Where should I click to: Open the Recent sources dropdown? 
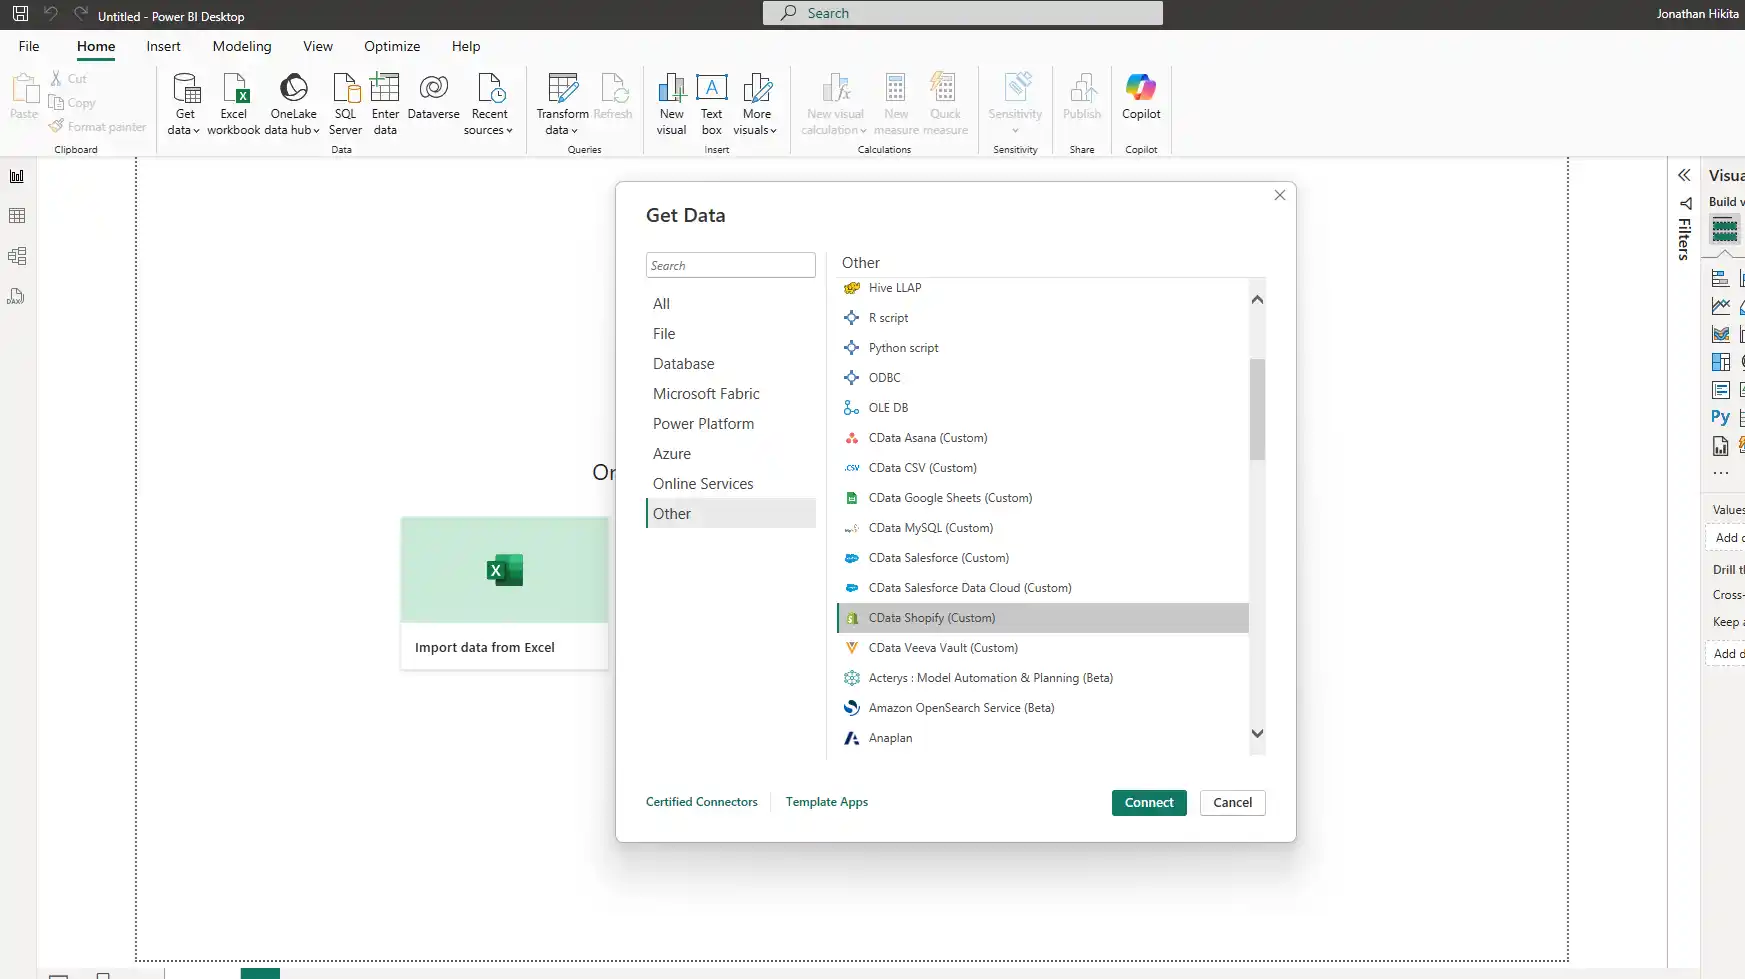coord(489,130)
